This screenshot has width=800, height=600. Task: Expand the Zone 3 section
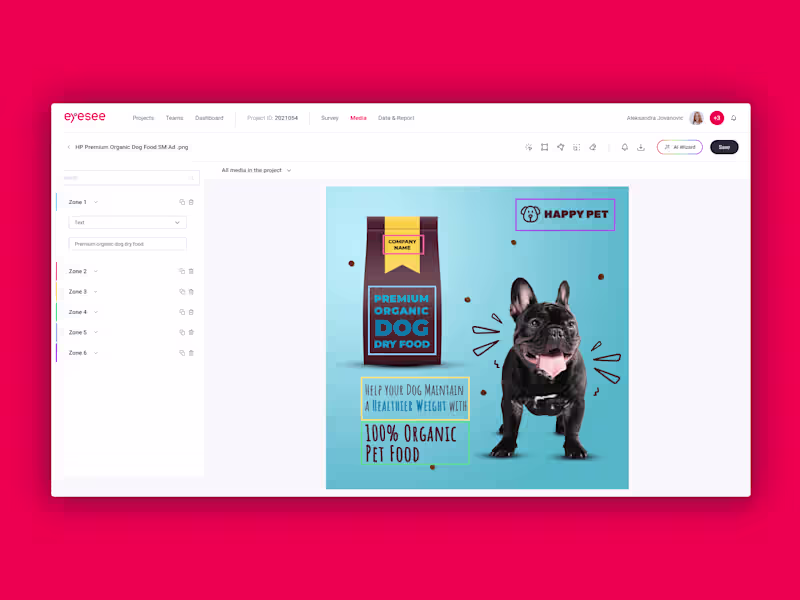pyautogui.click(x=96, y=292)
